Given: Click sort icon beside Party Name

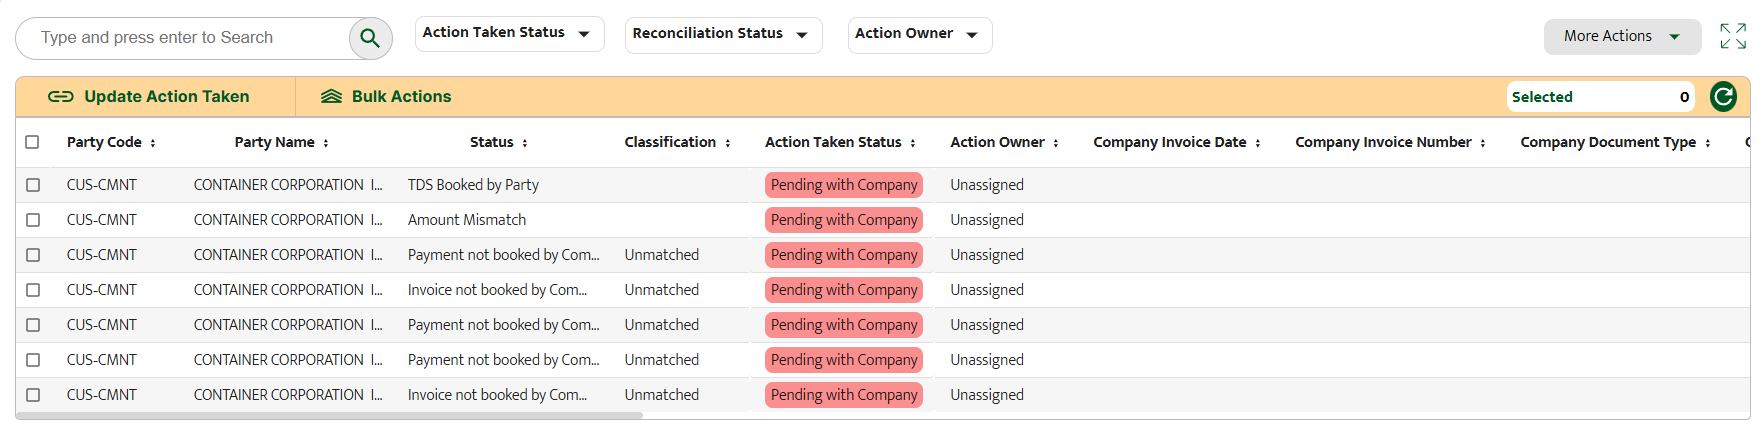Looking at the screenshot, I should [326, 143].
